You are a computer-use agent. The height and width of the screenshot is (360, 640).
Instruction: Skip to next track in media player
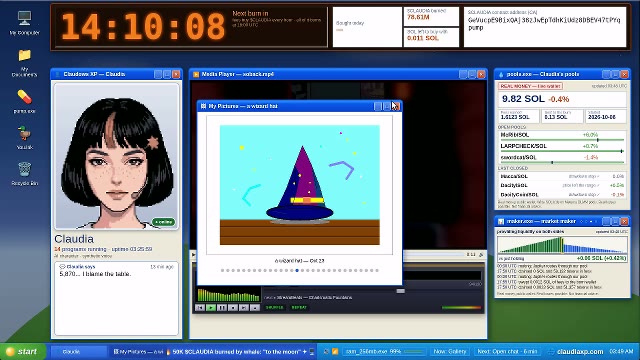pos(244,307)
